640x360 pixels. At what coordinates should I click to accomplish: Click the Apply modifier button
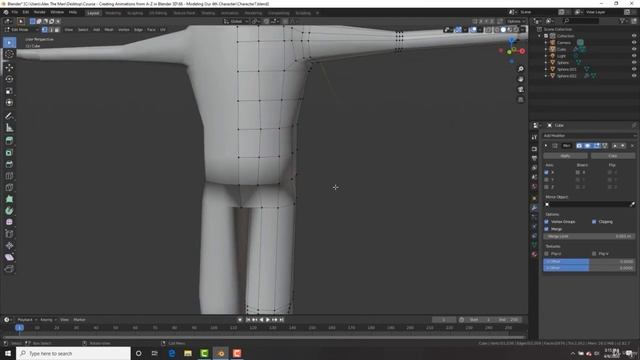(565, 156)
